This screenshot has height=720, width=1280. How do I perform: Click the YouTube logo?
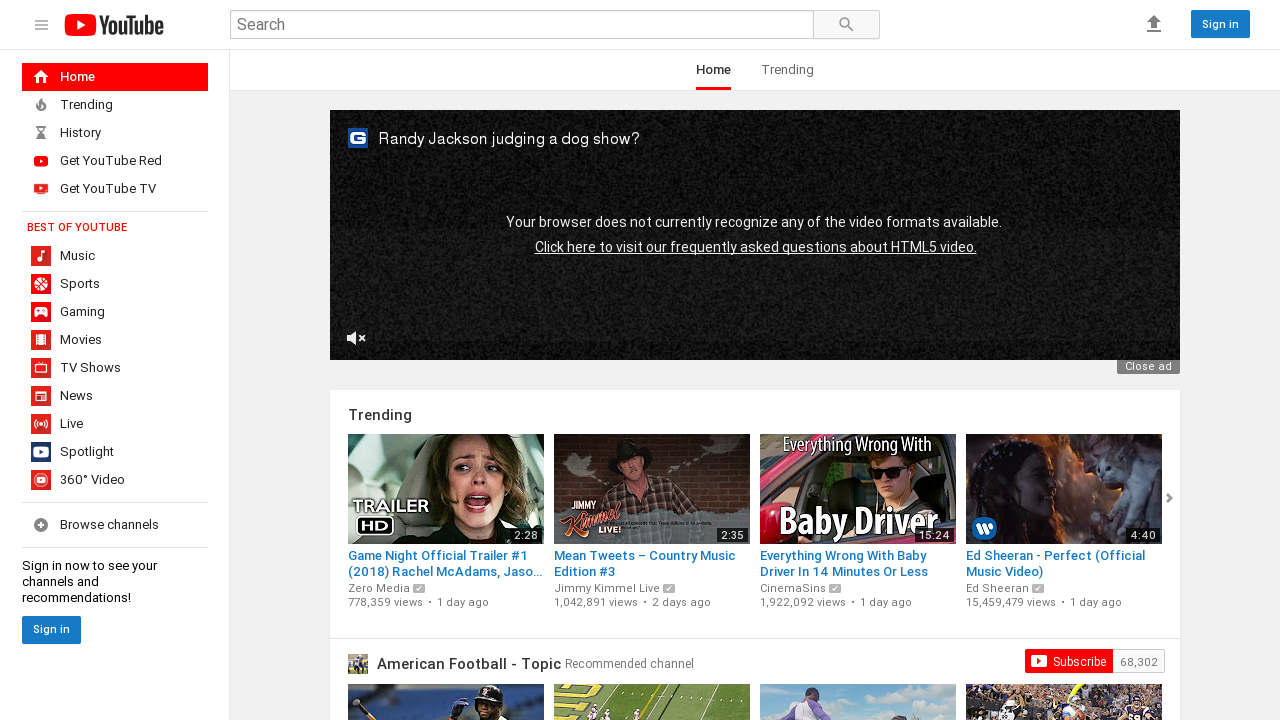point(114,25)
